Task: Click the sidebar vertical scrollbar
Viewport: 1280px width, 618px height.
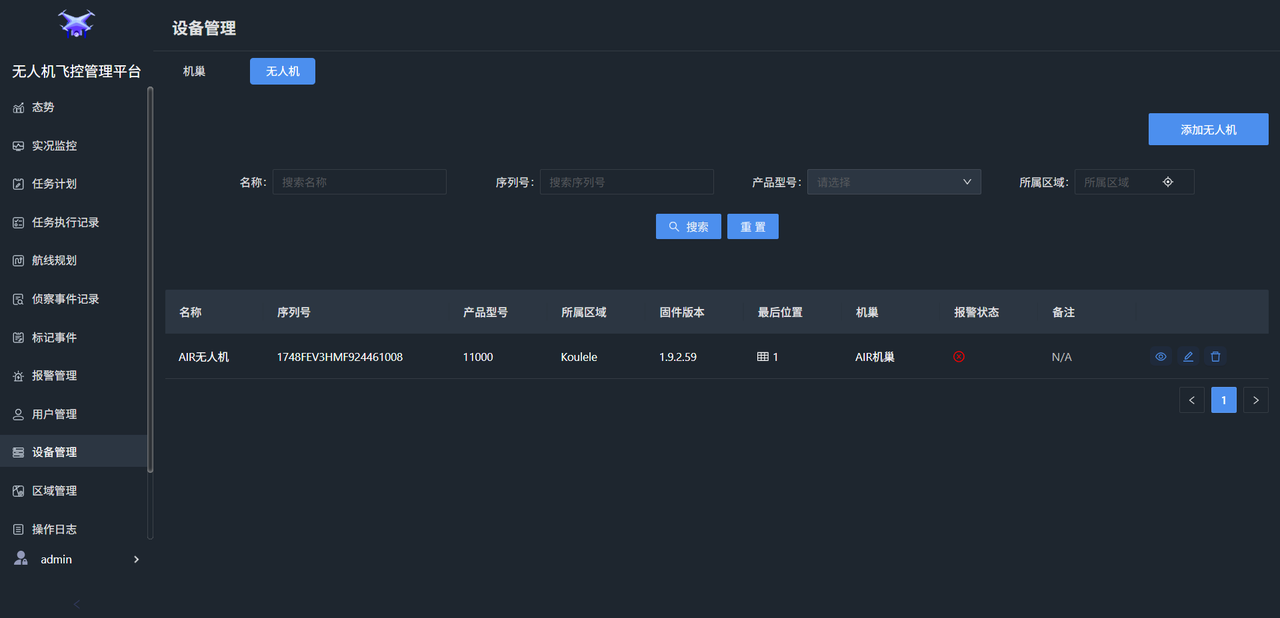Action: coord(150,280)
